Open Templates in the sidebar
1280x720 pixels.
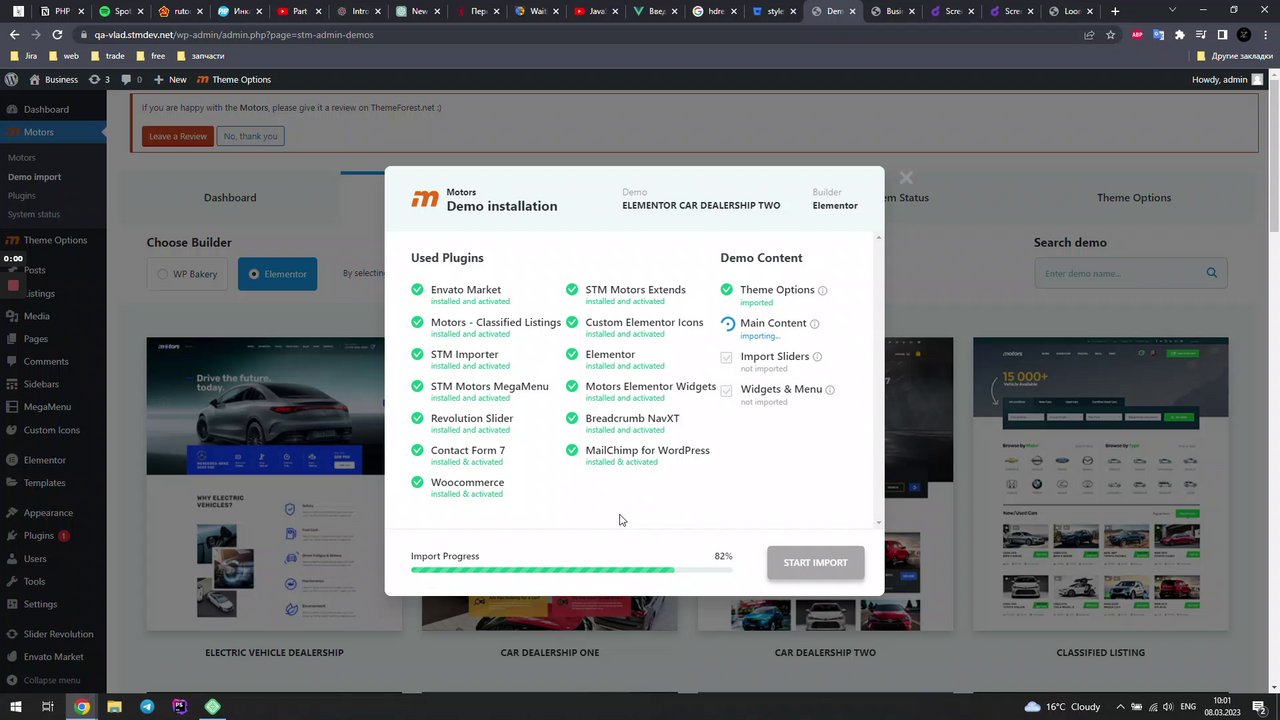coord(45,482)
